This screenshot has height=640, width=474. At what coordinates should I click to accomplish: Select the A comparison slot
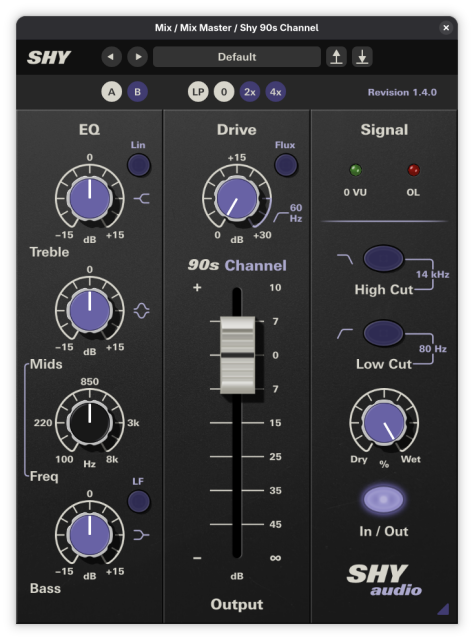pyautogui.click(x=111, y=92)
